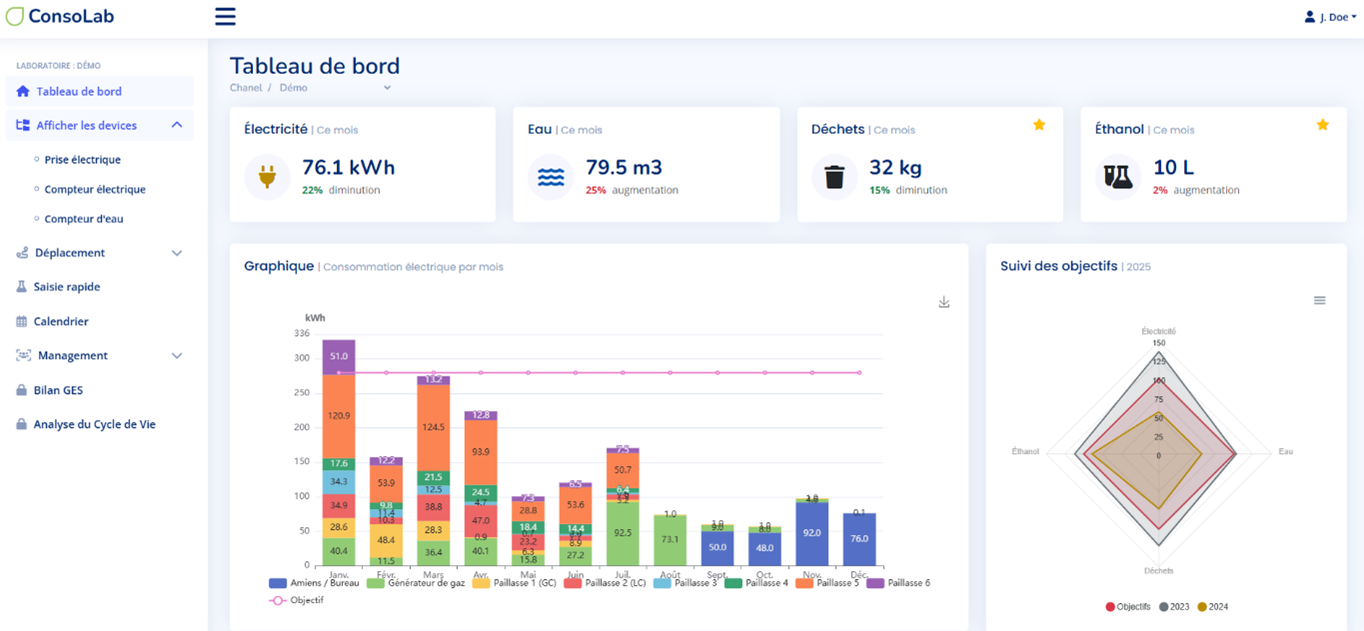
Task: Expand the Déplacement menu
Action: (x=177, y=253)
